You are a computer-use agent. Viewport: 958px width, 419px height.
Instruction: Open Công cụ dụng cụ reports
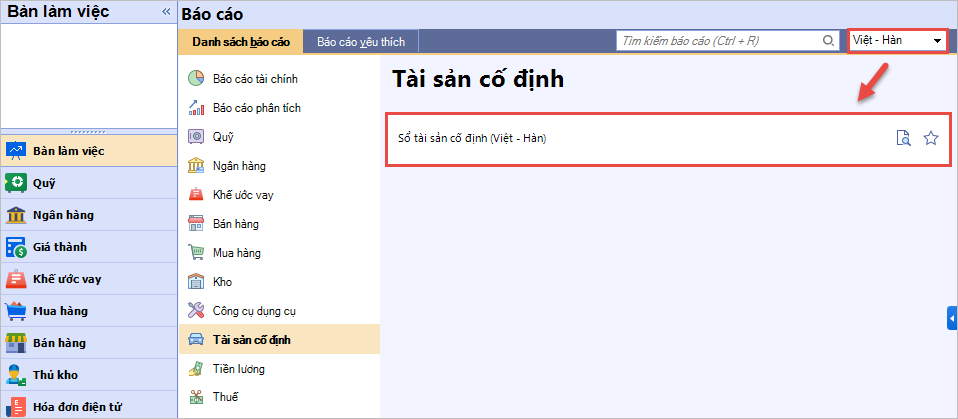tap(254, 311)
